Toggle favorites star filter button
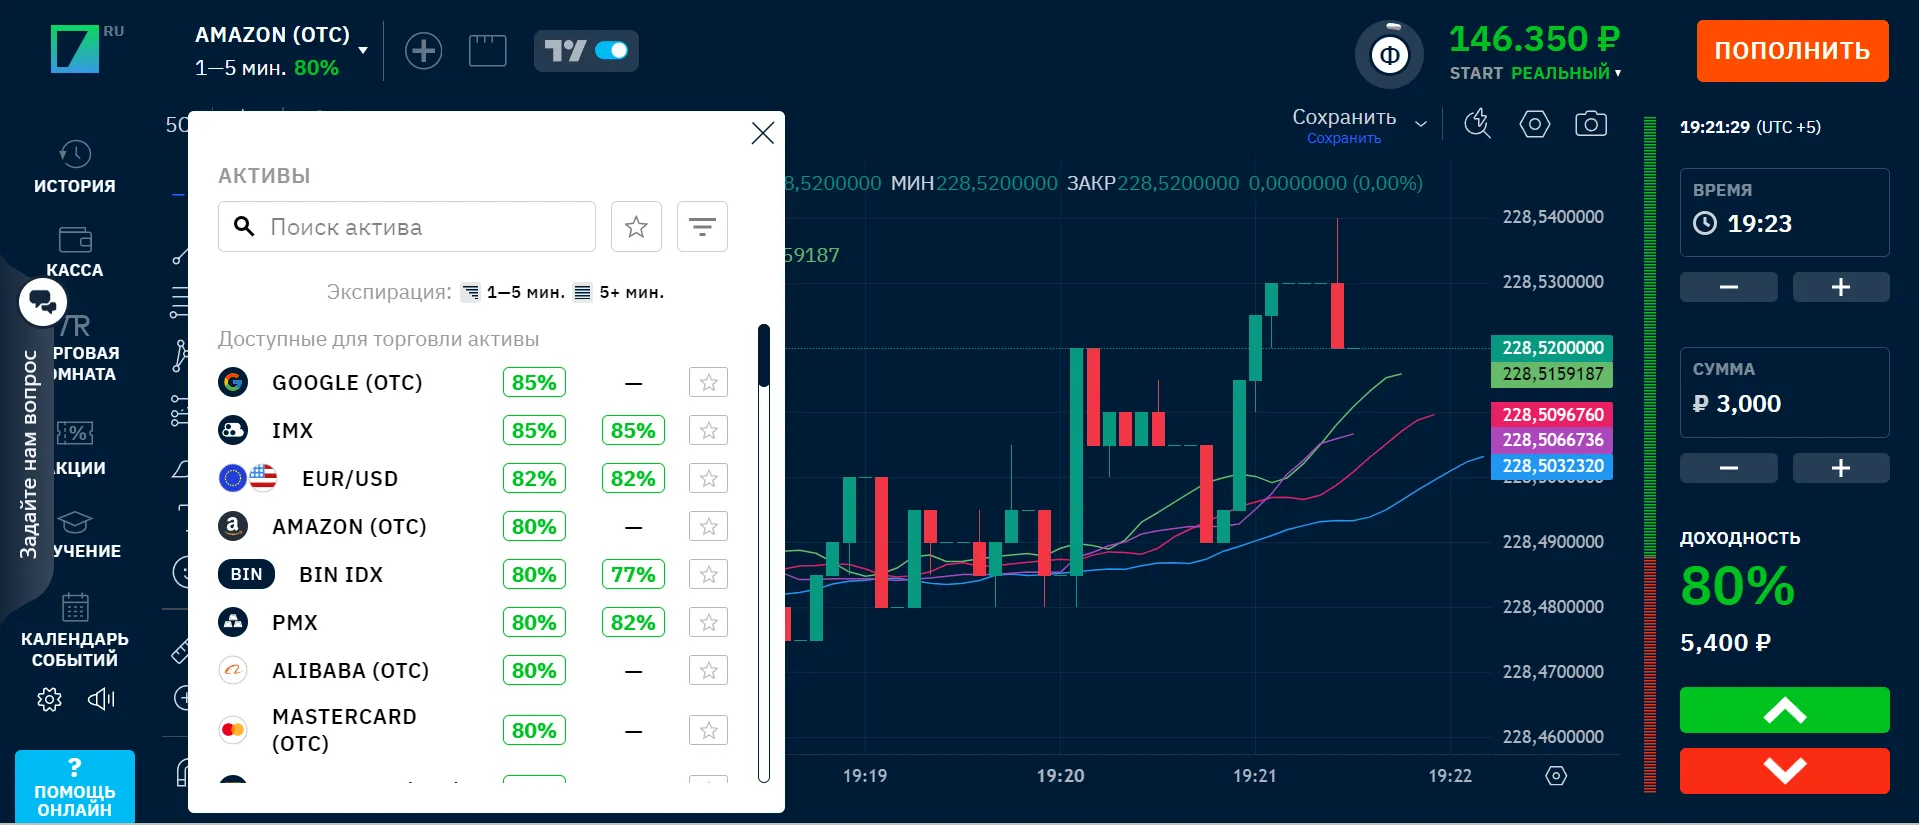Viewport: 1919px width, 825px height. [636, 227]
